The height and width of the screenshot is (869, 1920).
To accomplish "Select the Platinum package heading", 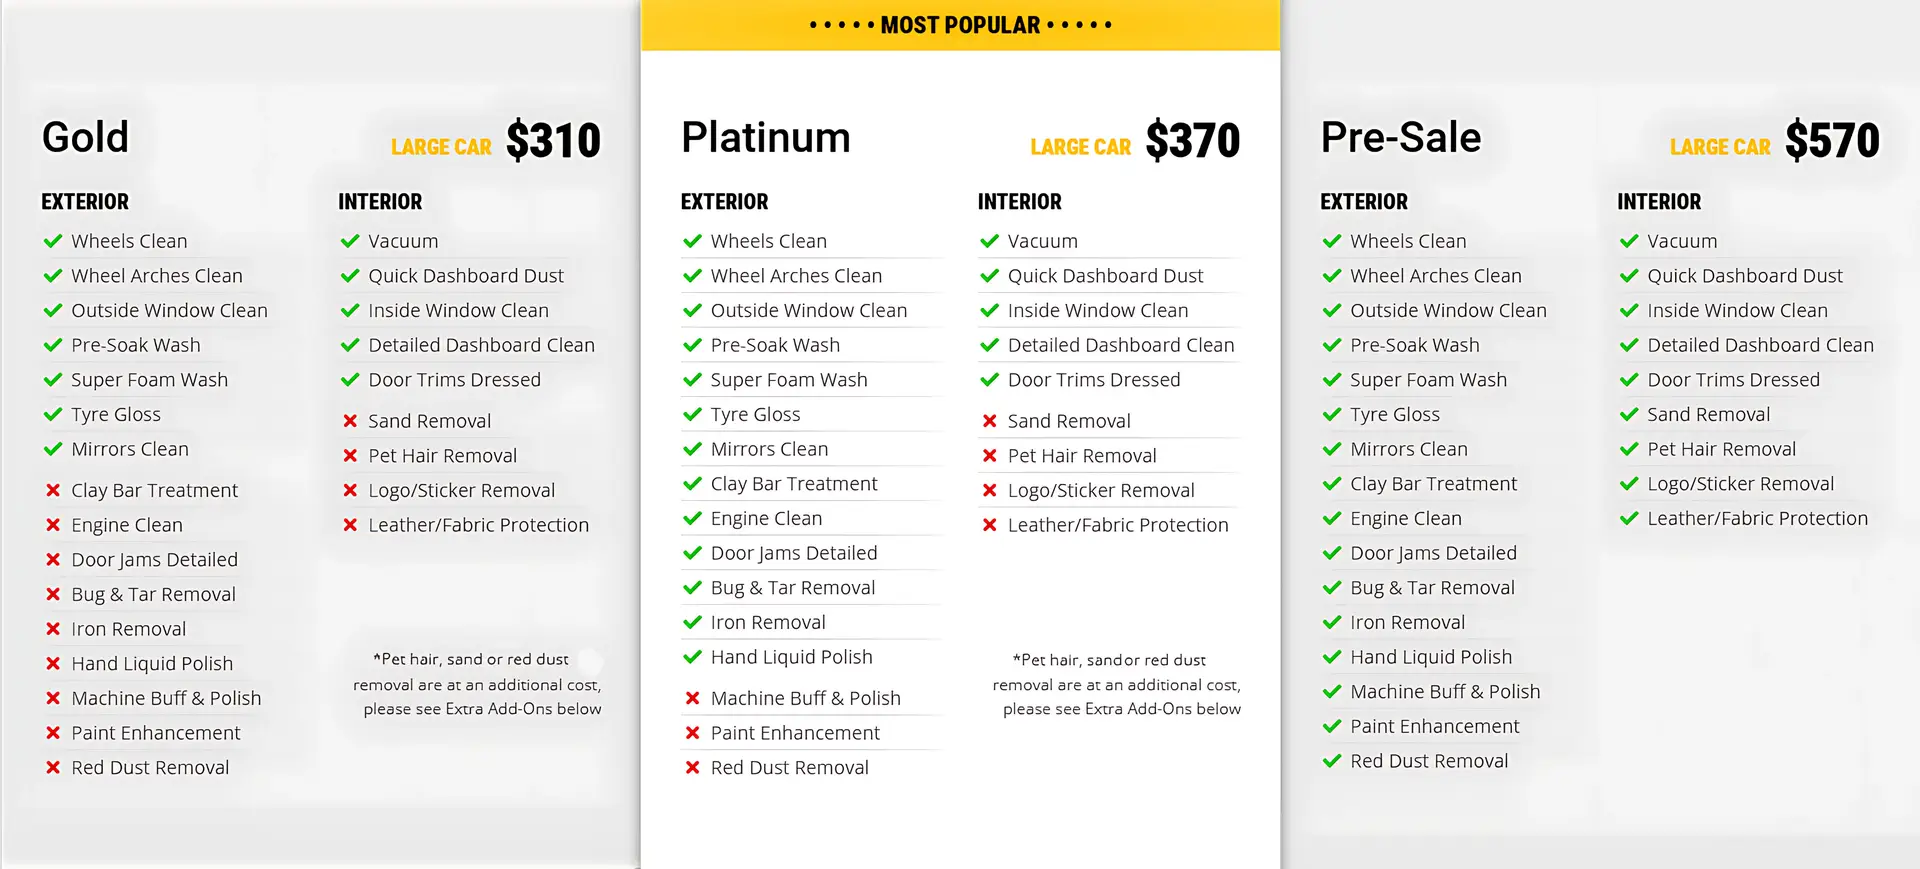I will click(766, 137).
